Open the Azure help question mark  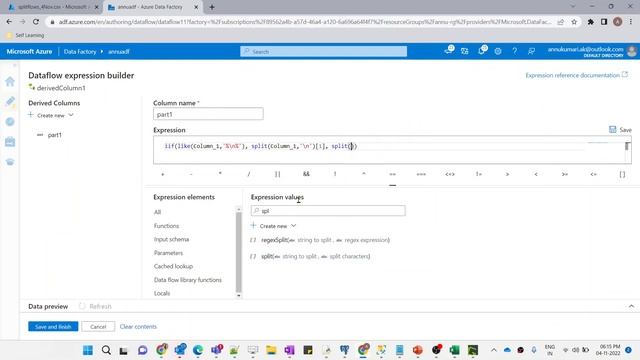[x=515, y=51]
